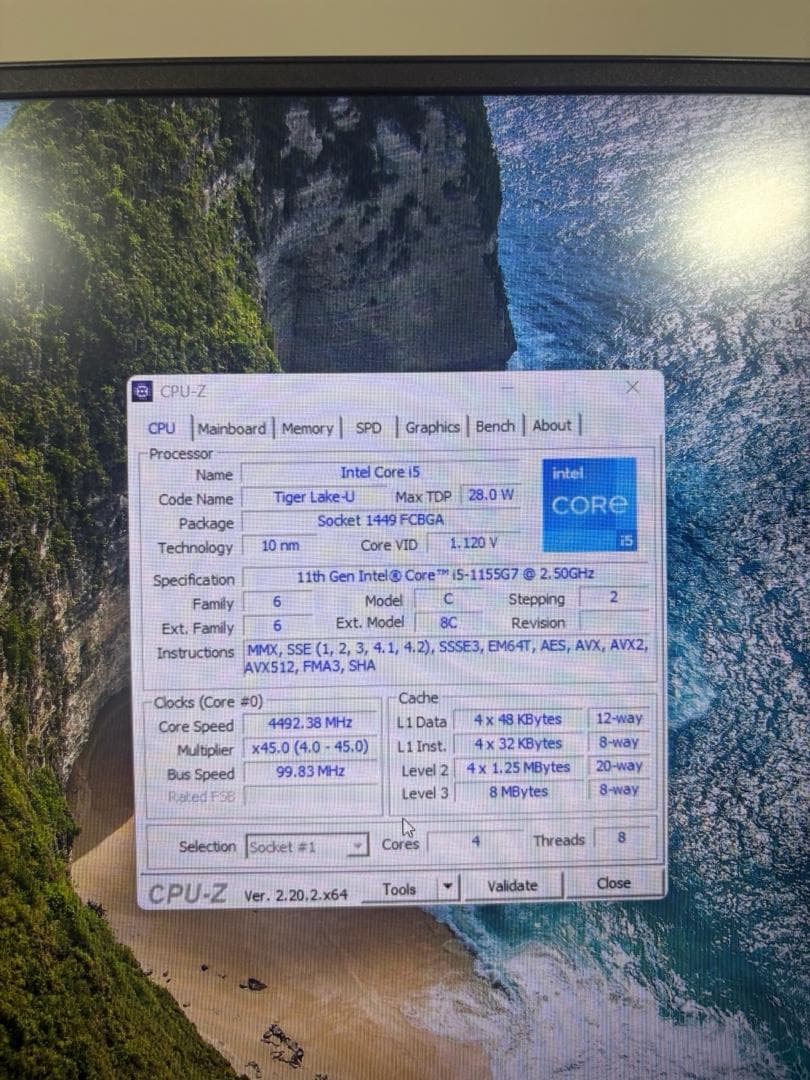Click the Core VID value 1.120 V
The image size is (810, 1080).
pos(472,543)
